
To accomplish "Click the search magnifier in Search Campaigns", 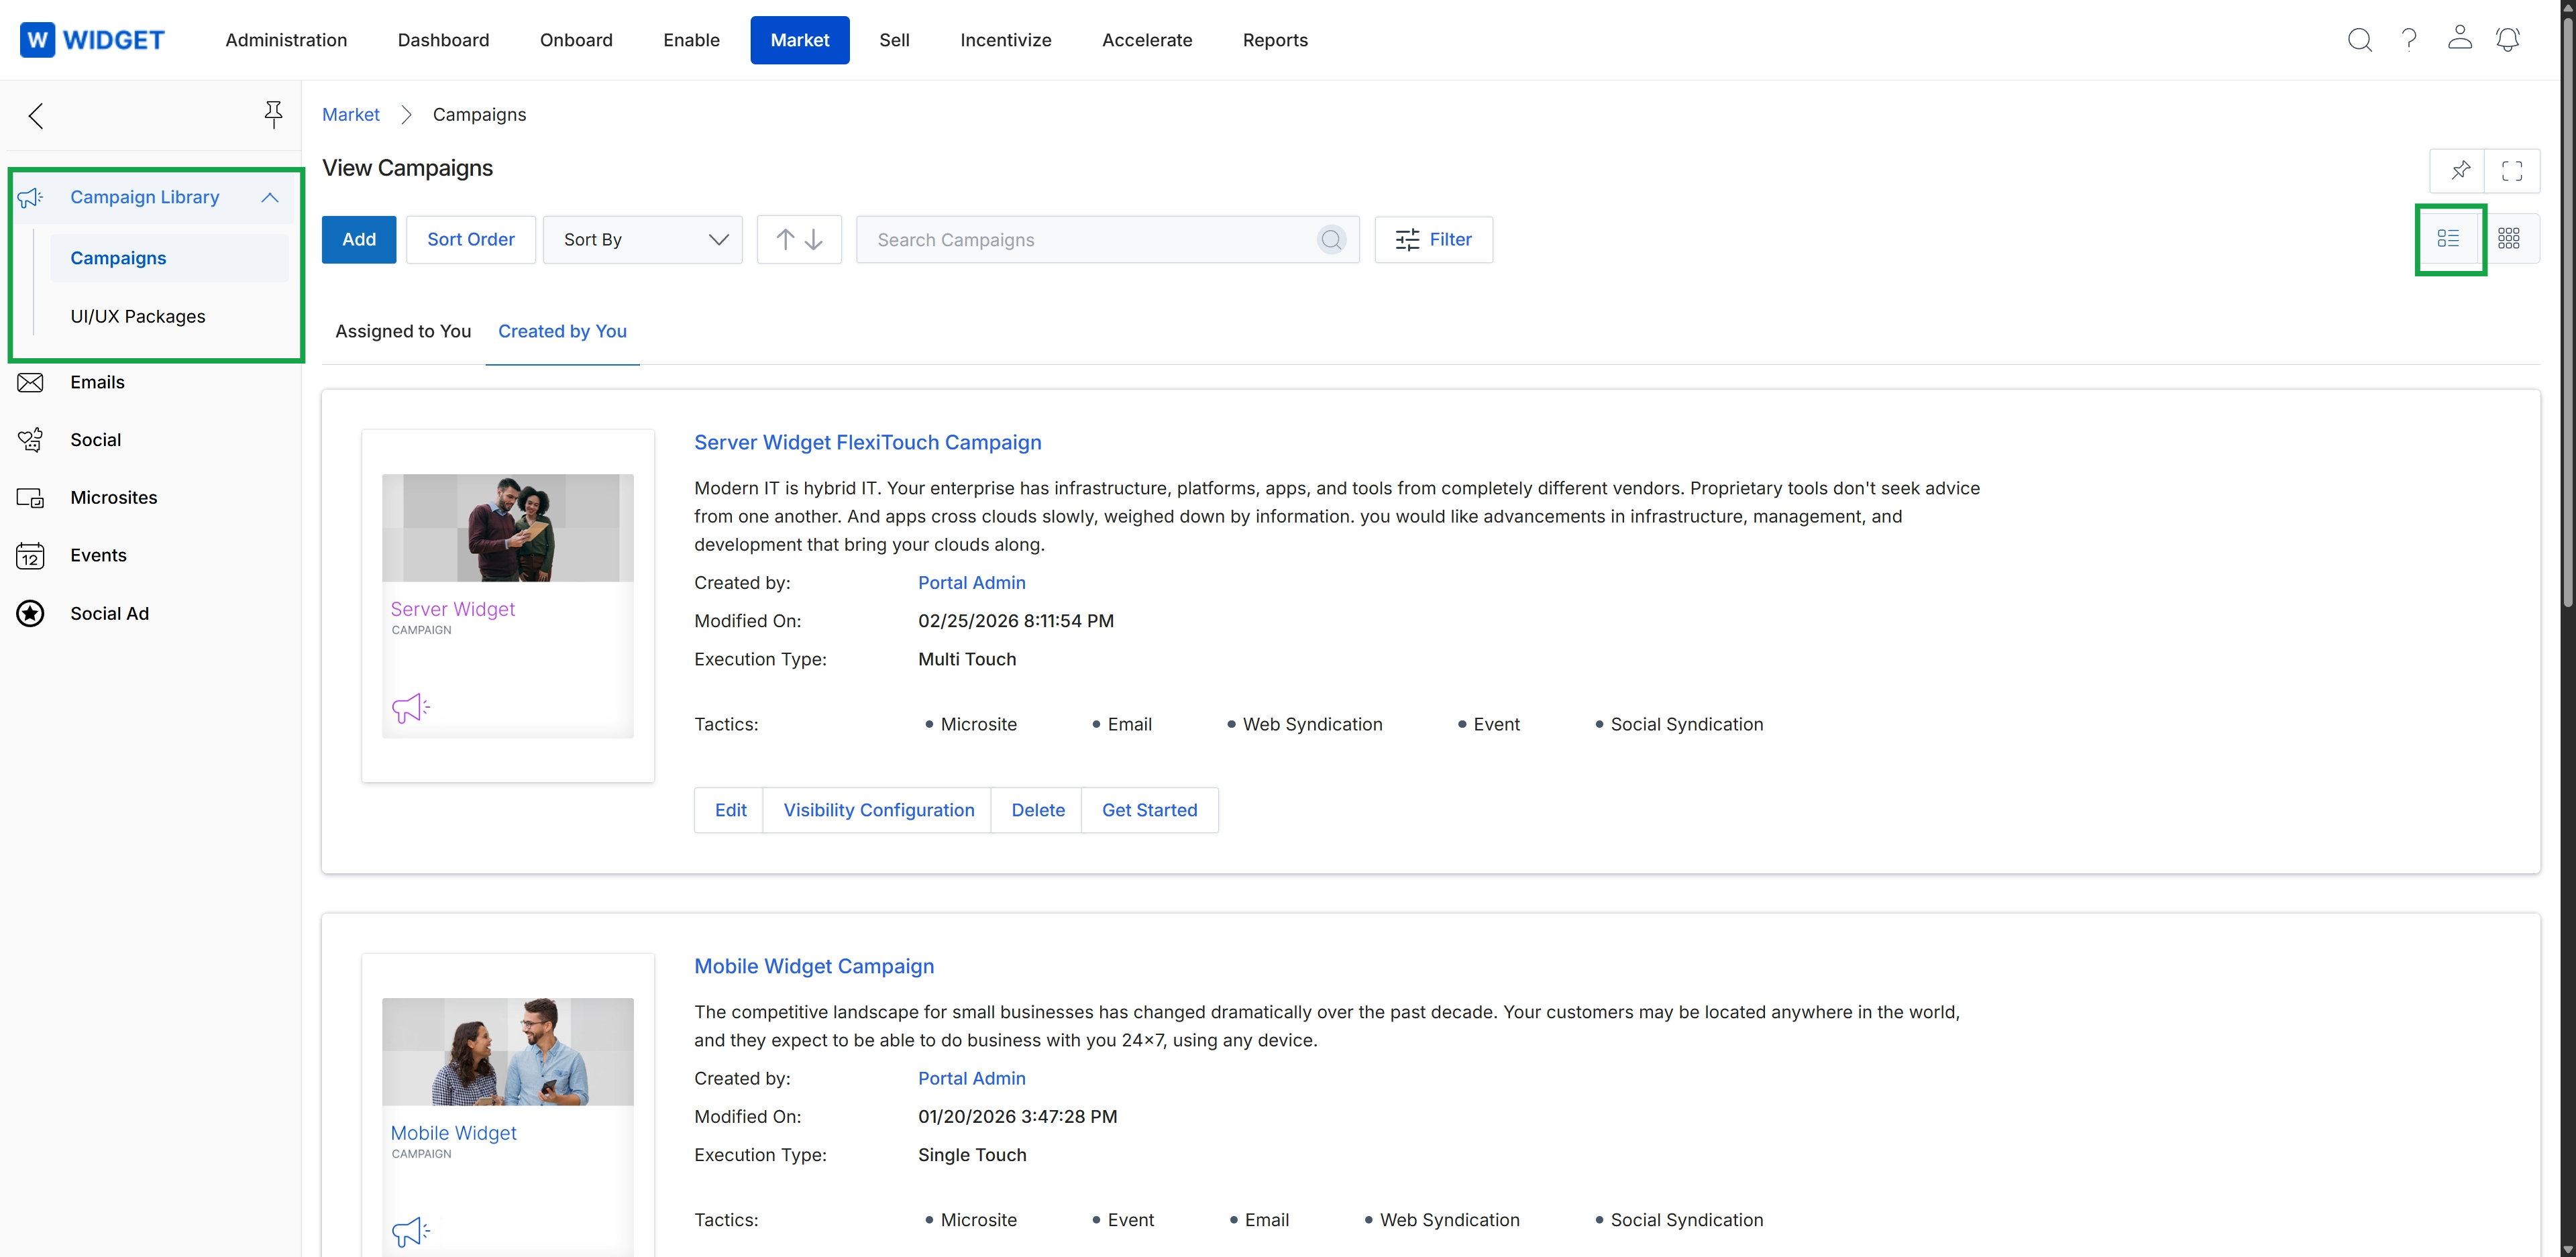I will [1331, 240].
